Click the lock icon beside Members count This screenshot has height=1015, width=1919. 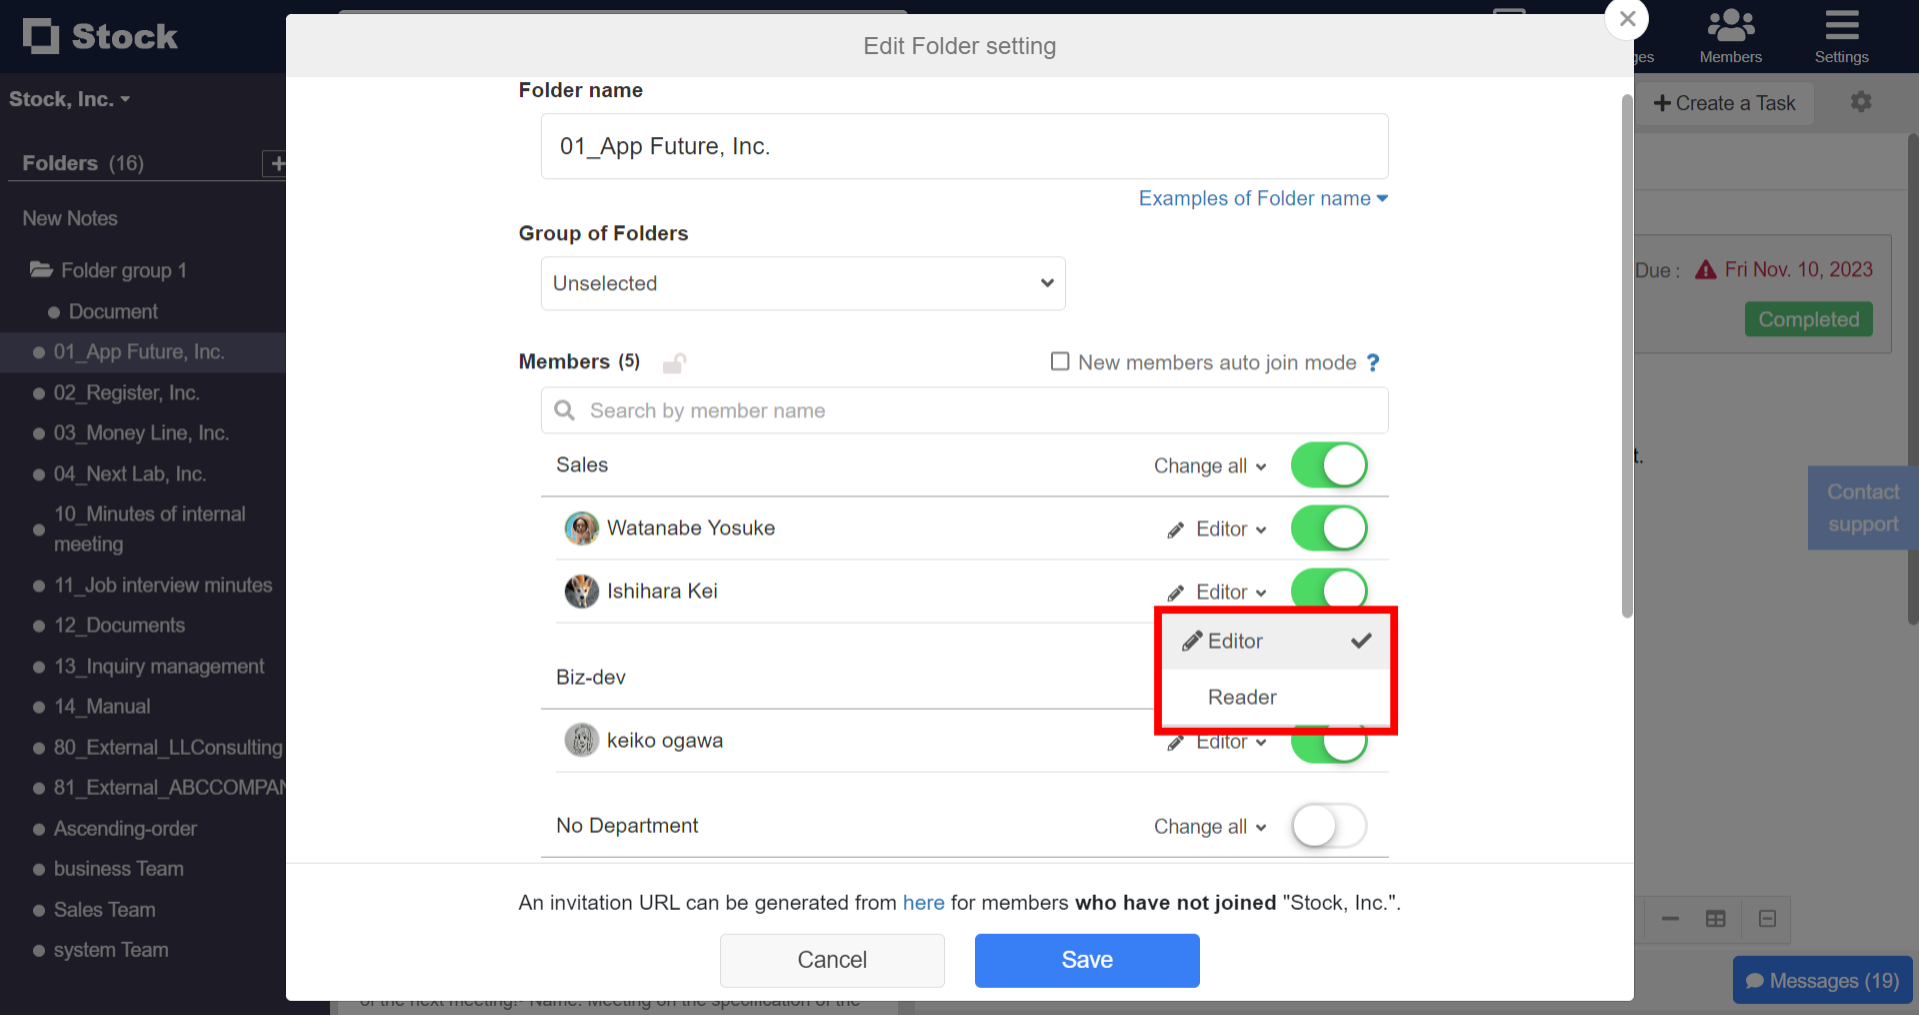tap(674, 362)
